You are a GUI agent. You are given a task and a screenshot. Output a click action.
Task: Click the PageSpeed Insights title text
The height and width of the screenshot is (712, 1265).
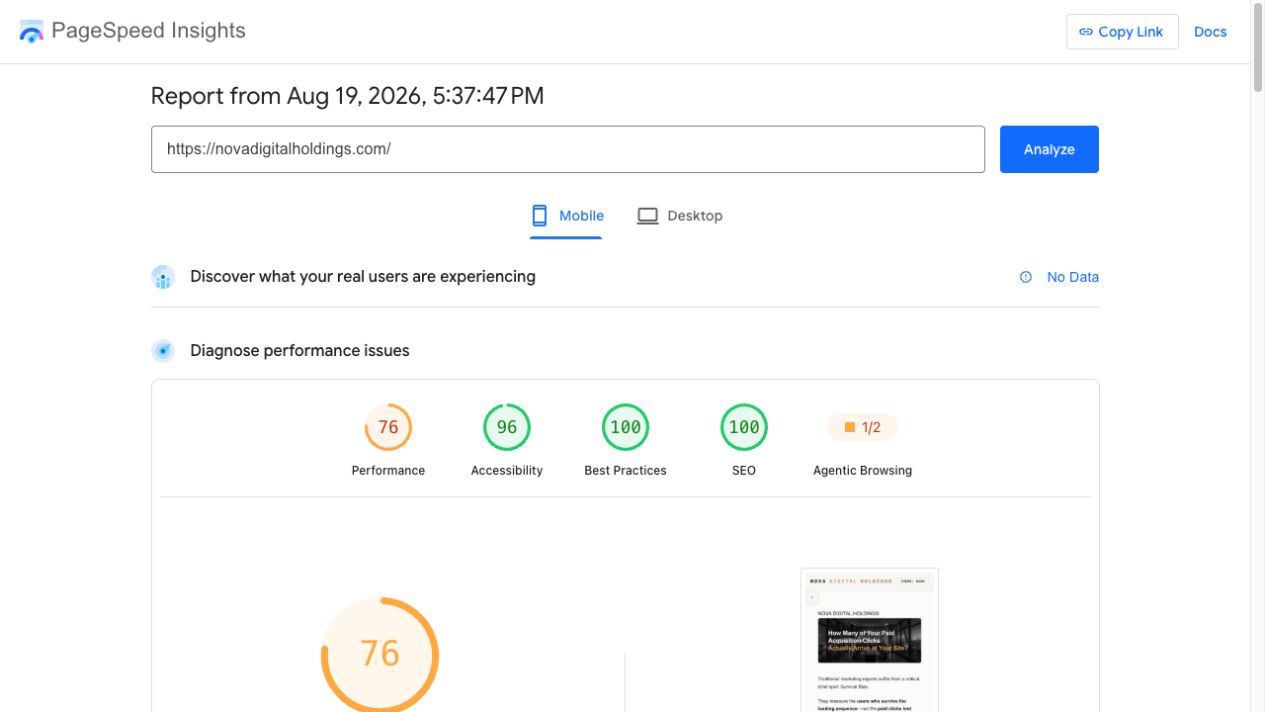[148, 31]
